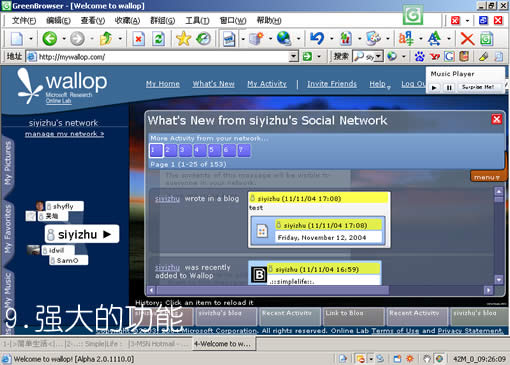The height and width of the screenshot is (365, 510).
Task: Expand the undo dropdown arrow
Action: click(x=331, y=39)
